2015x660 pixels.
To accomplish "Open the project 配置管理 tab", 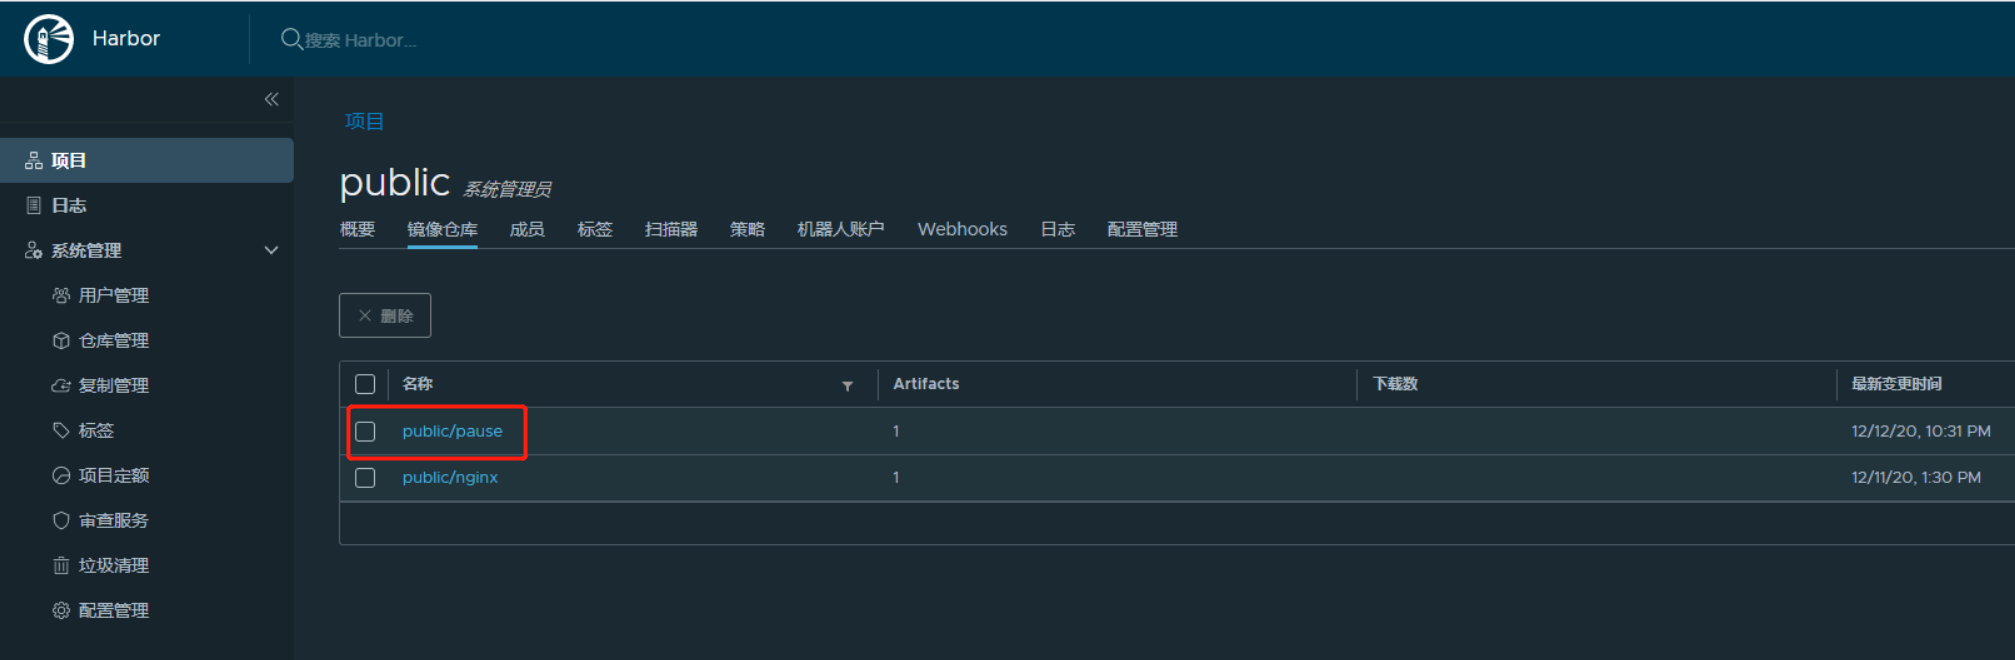I will (x=1142, y=229).
